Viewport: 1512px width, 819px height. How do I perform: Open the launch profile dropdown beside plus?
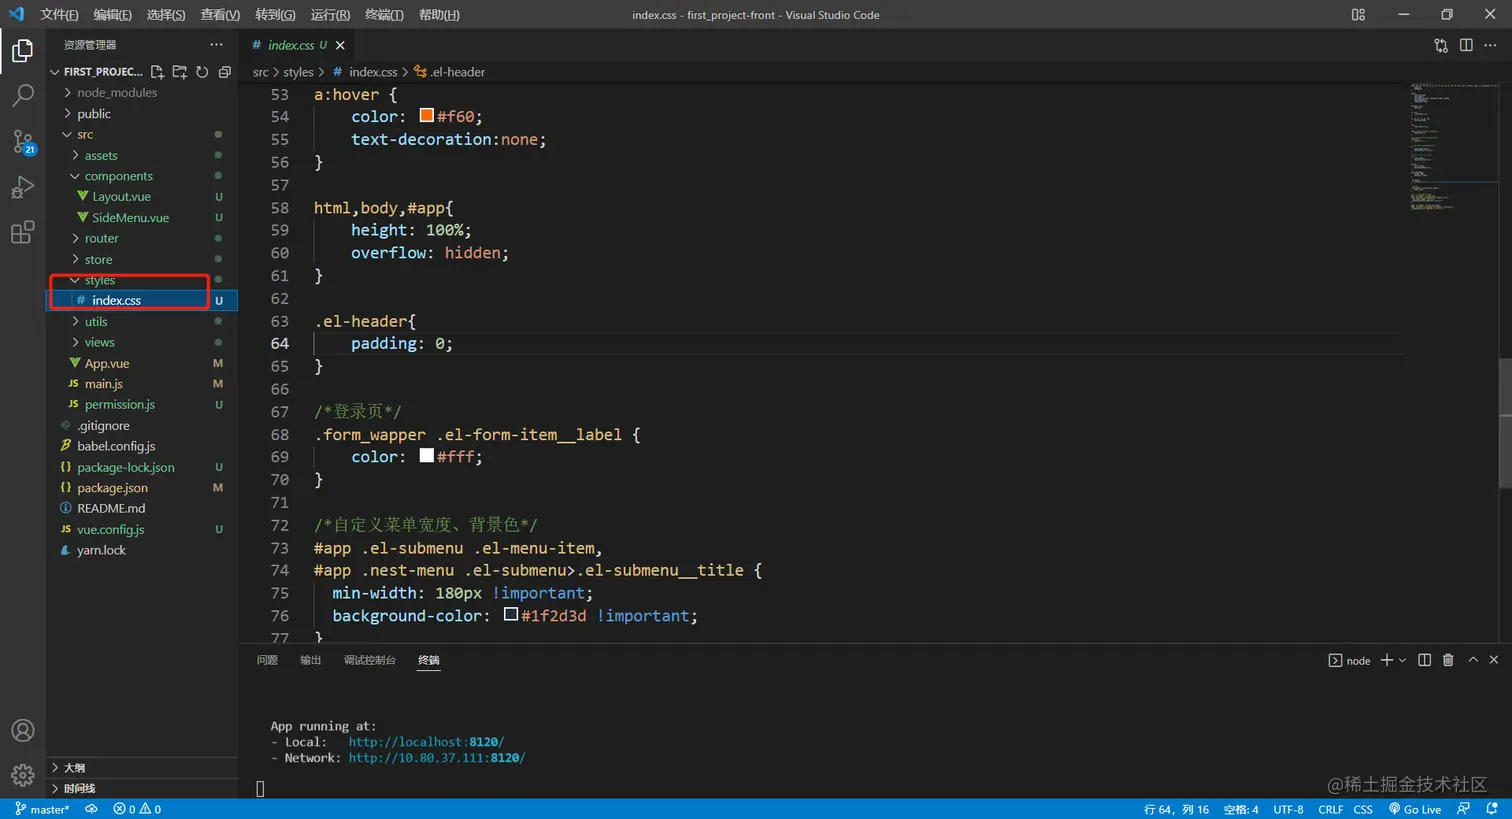1402,660
